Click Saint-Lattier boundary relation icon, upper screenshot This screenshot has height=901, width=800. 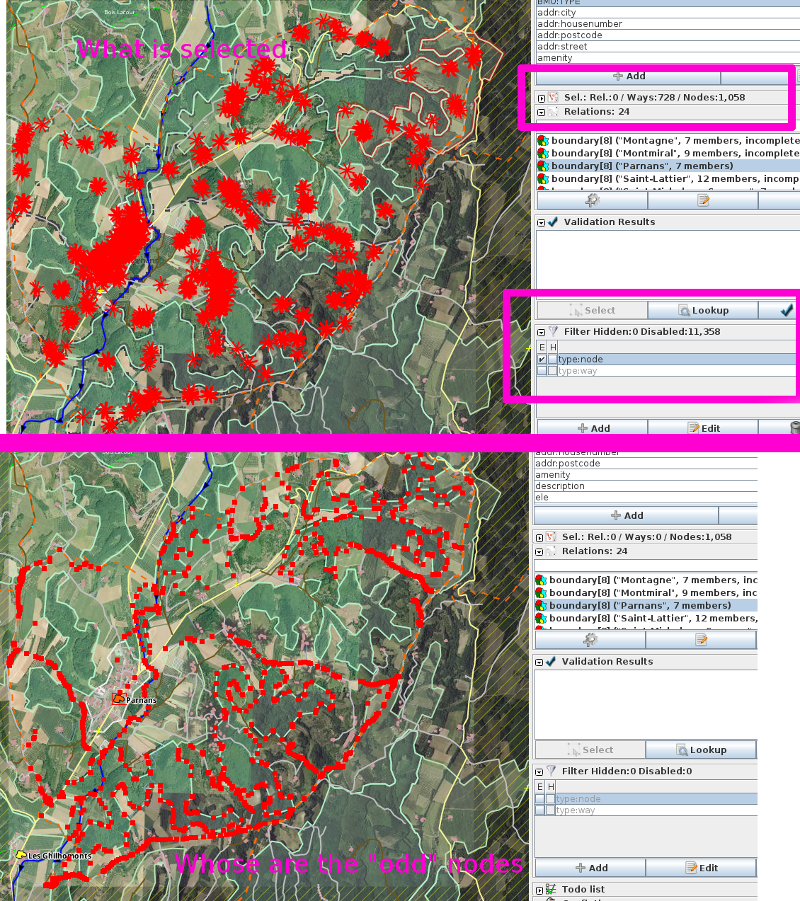(543, 179)
